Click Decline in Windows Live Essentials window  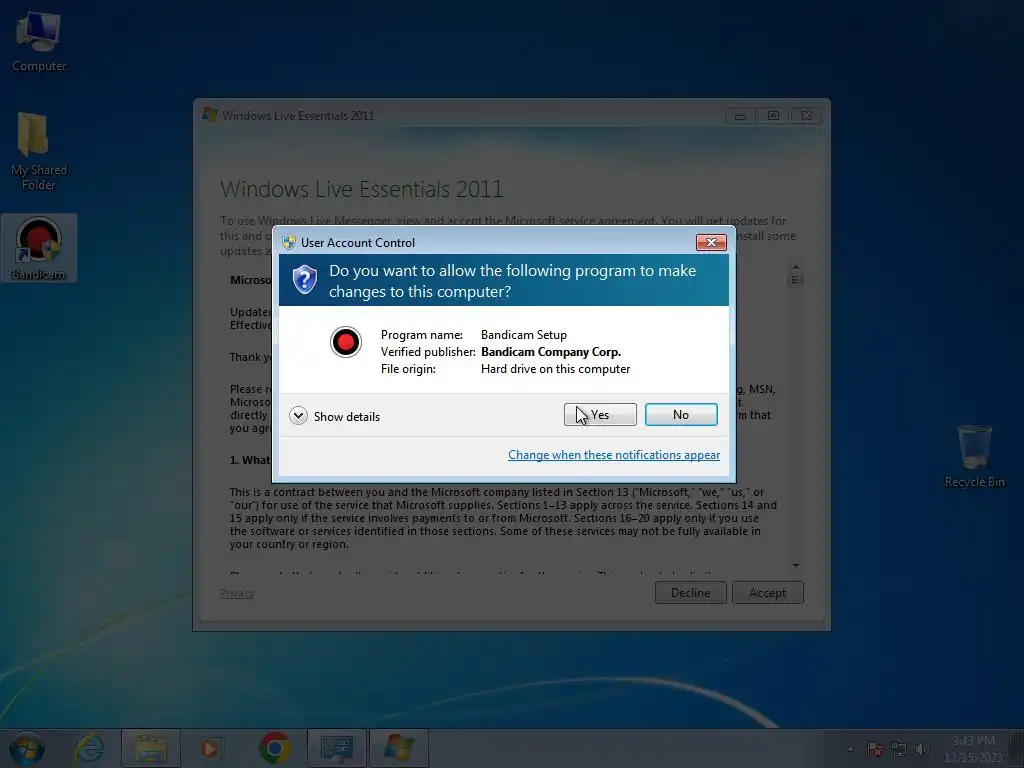690,593
